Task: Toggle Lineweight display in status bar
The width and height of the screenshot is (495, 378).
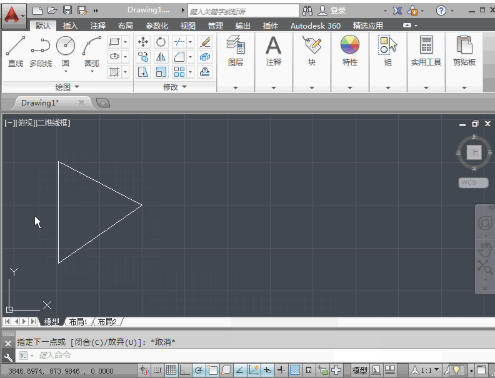Action: [281, 370]
